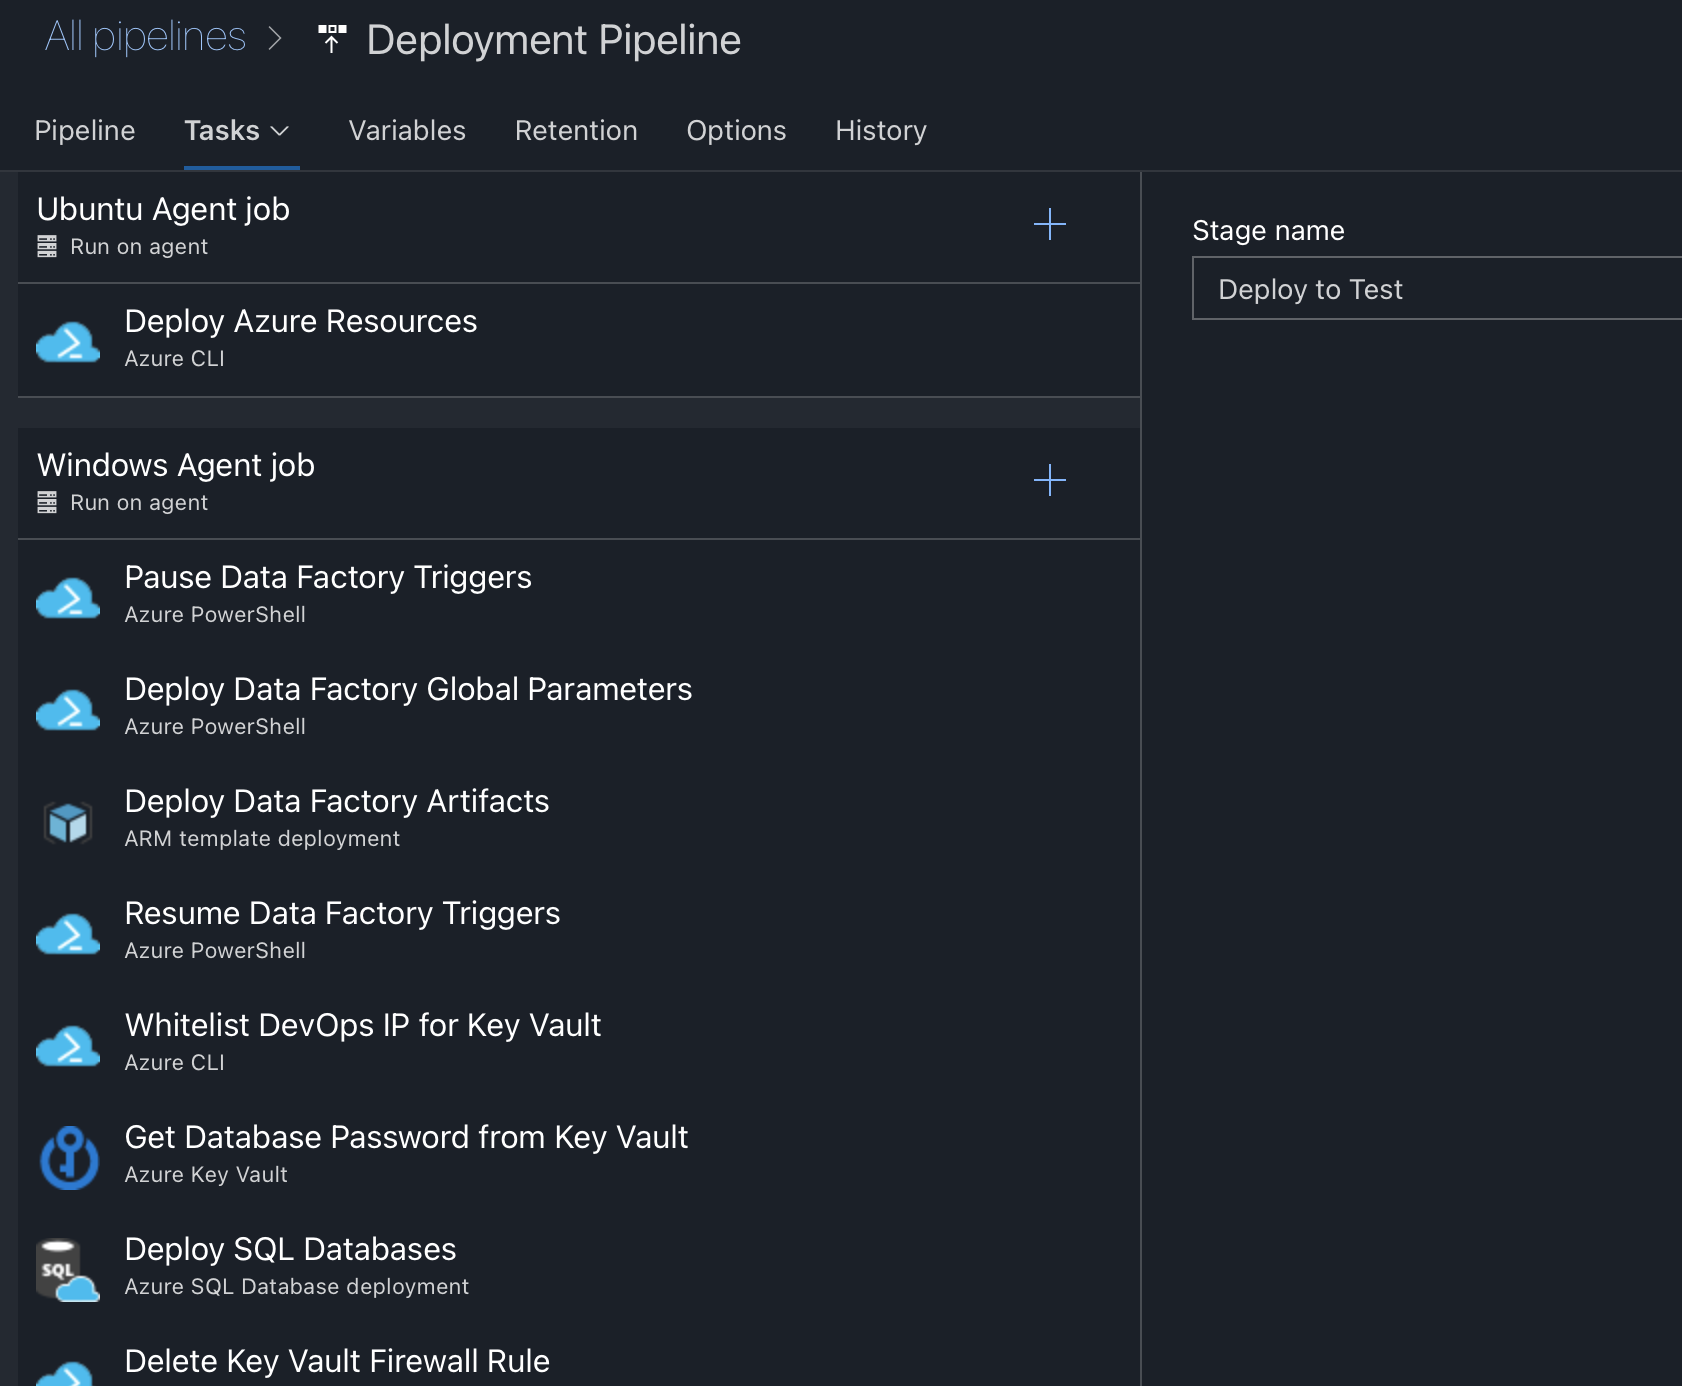The height and width of the screenshot is (1386, 1682).
Task: Open the Tasks tab
Action: click(222, 131)
